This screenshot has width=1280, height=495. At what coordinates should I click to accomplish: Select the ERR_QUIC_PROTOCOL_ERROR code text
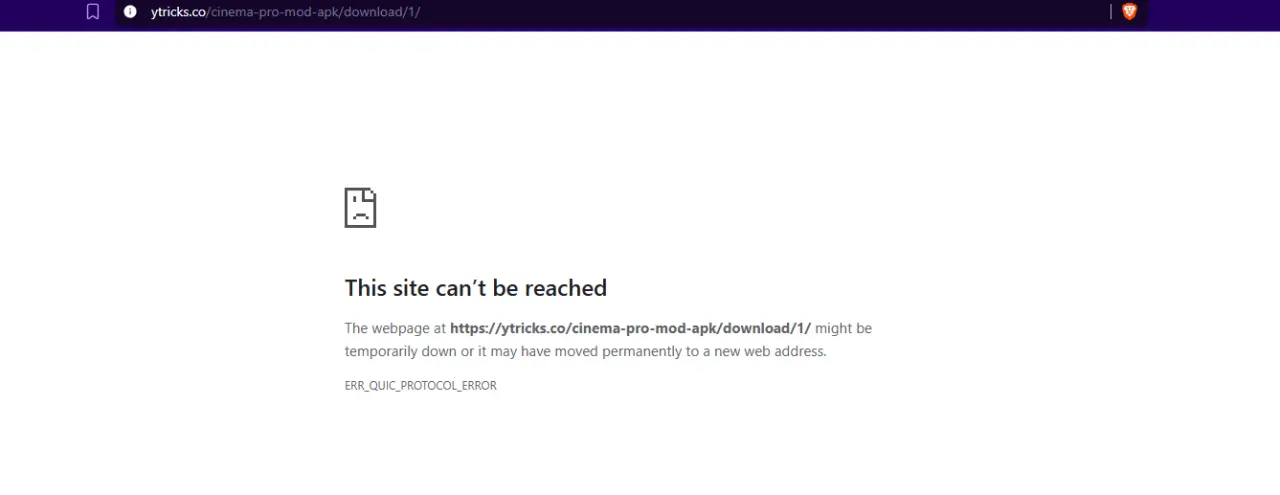[x=420, y=385]
